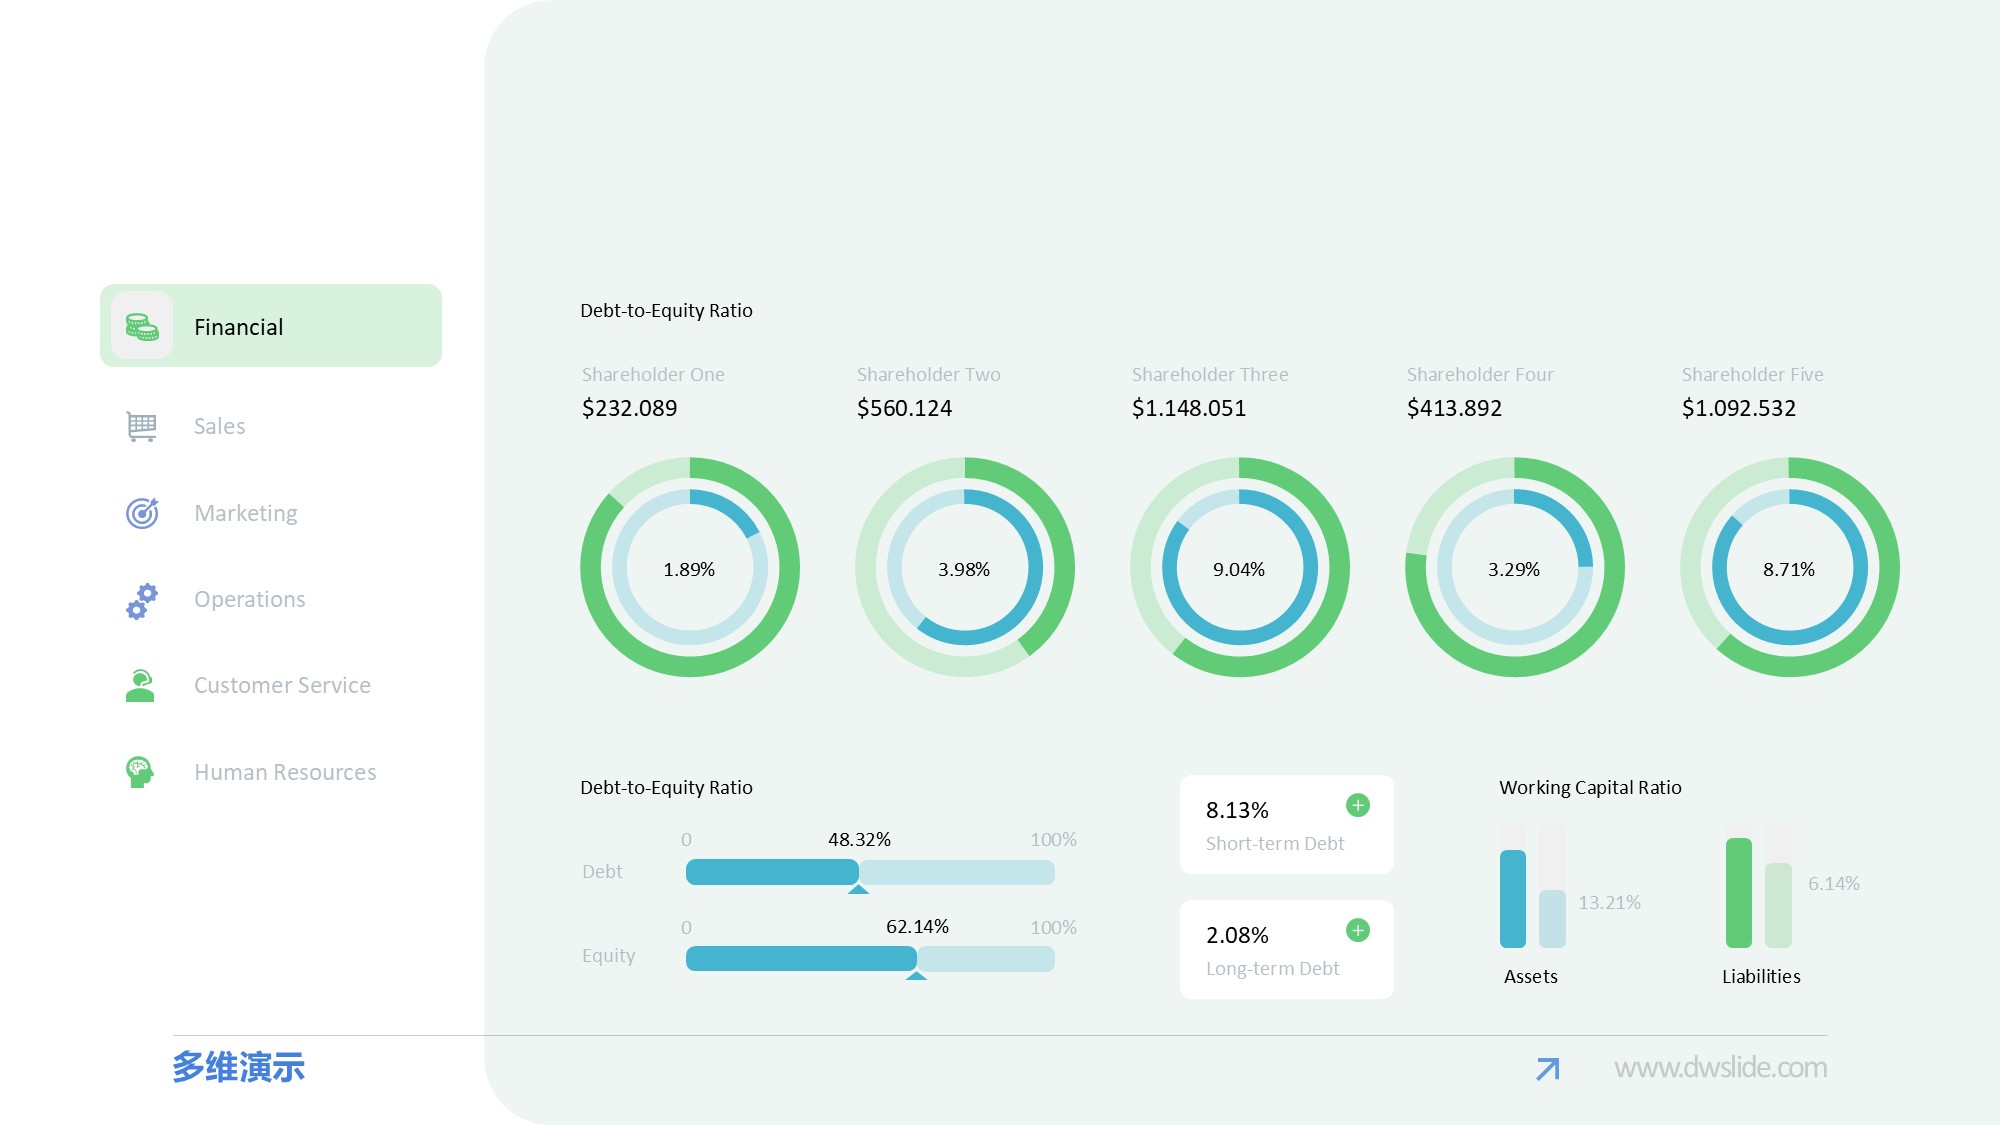2000x1125 pixels.
Task: Click the green Liabilities bar
Action: pos(1738,892)
